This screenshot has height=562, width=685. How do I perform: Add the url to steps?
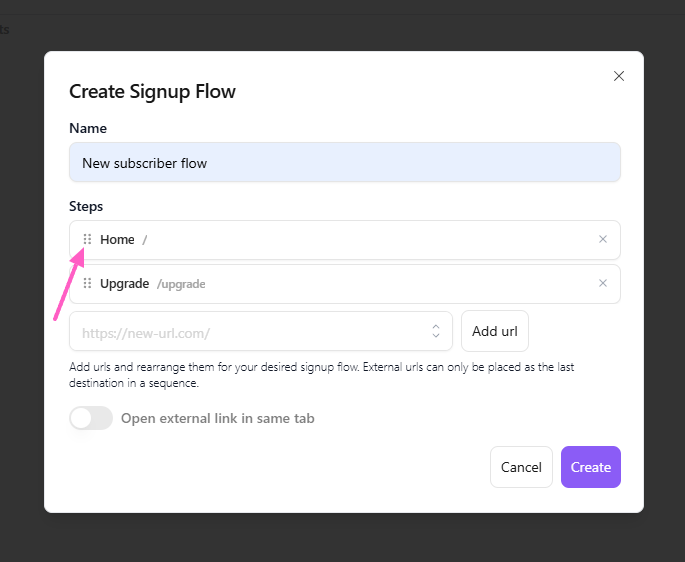(495, 331)
